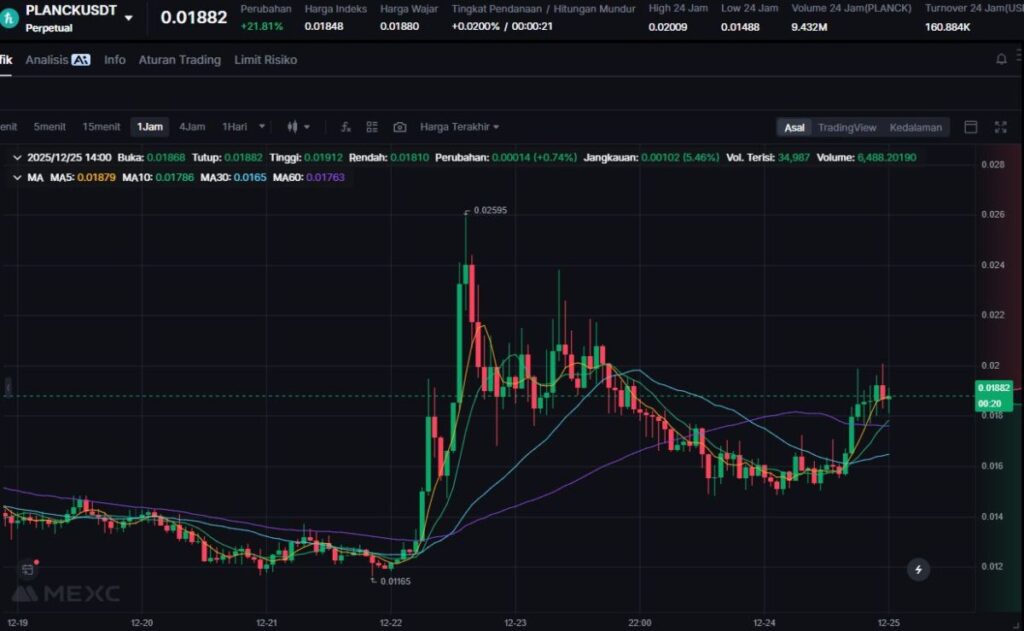Switch chart view to TradingView
The height and width of the screenshot is (631, 1024).
click(x=846, y=127)
